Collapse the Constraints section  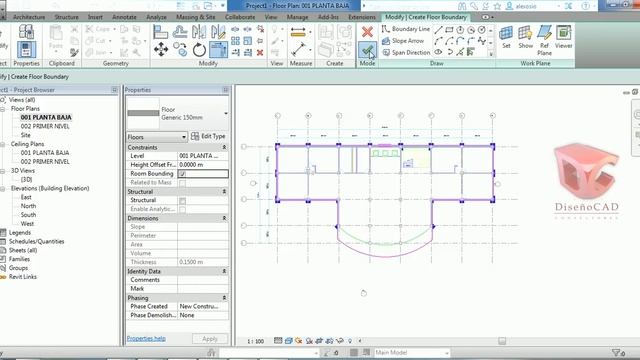(224, 147)
